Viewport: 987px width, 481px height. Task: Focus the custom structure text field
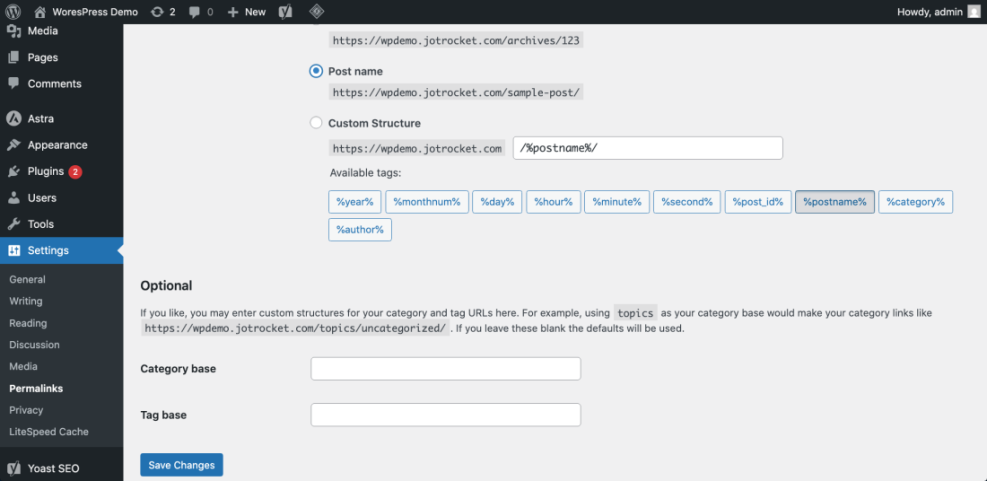click(648, 148)
